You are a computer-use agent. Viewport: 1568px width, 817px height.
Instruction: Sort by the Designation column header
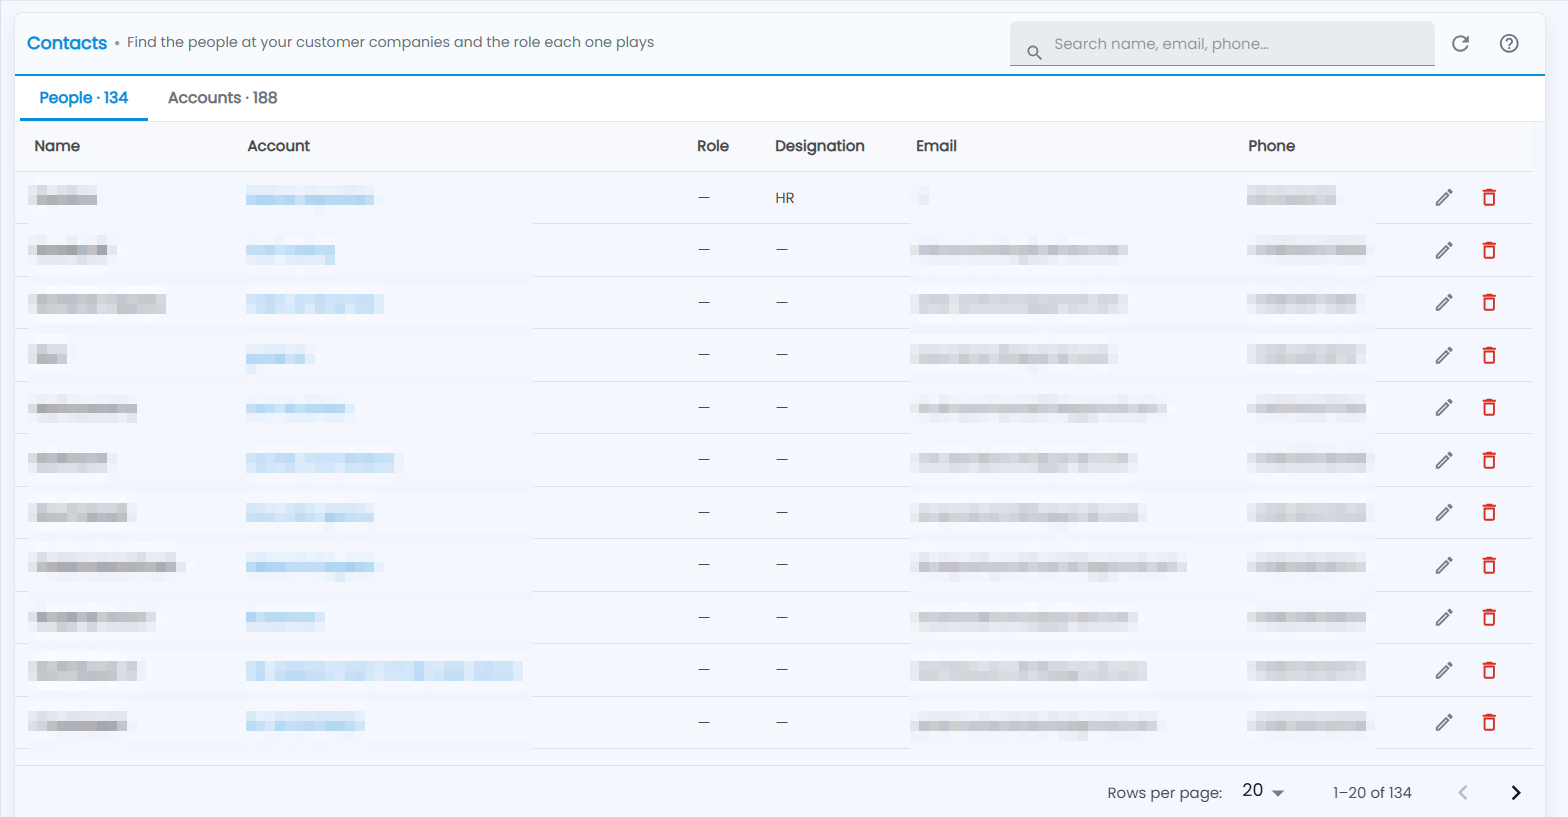click(x=820, y=146)
